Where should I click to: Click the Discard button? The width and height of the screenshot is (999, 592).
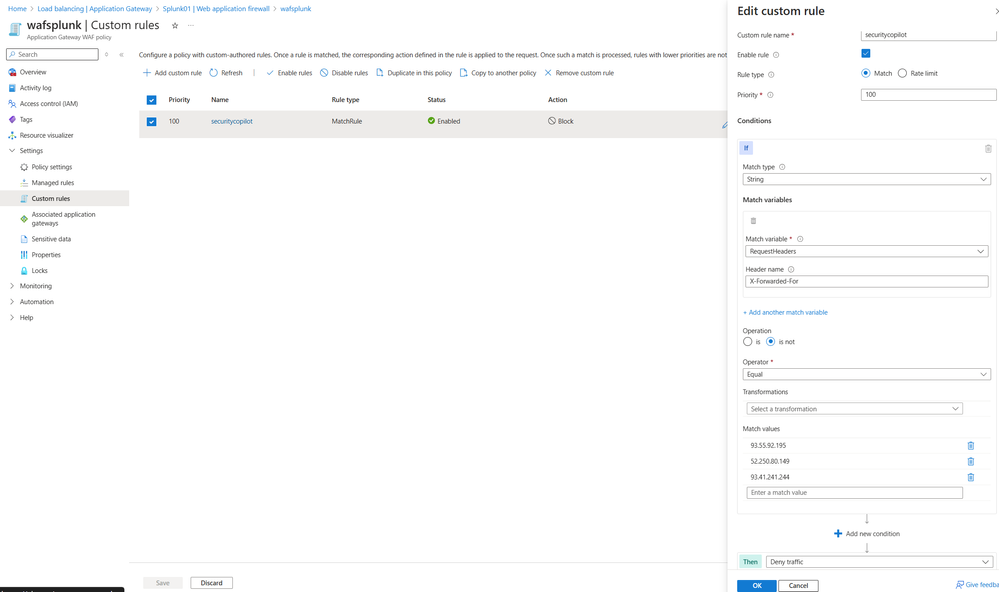pos(212,582)
